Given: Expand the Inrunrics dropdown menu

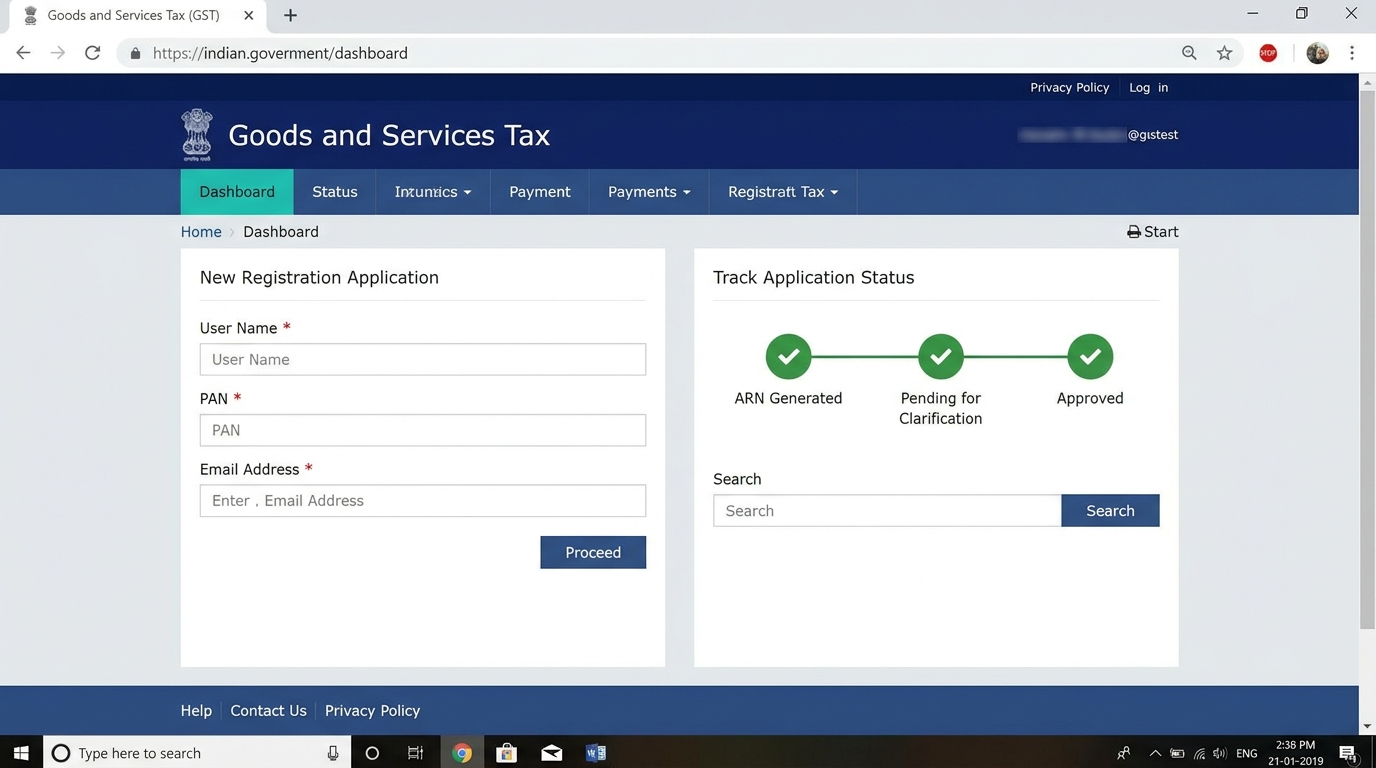Looking at the screenshot, I should coord(433,192).
